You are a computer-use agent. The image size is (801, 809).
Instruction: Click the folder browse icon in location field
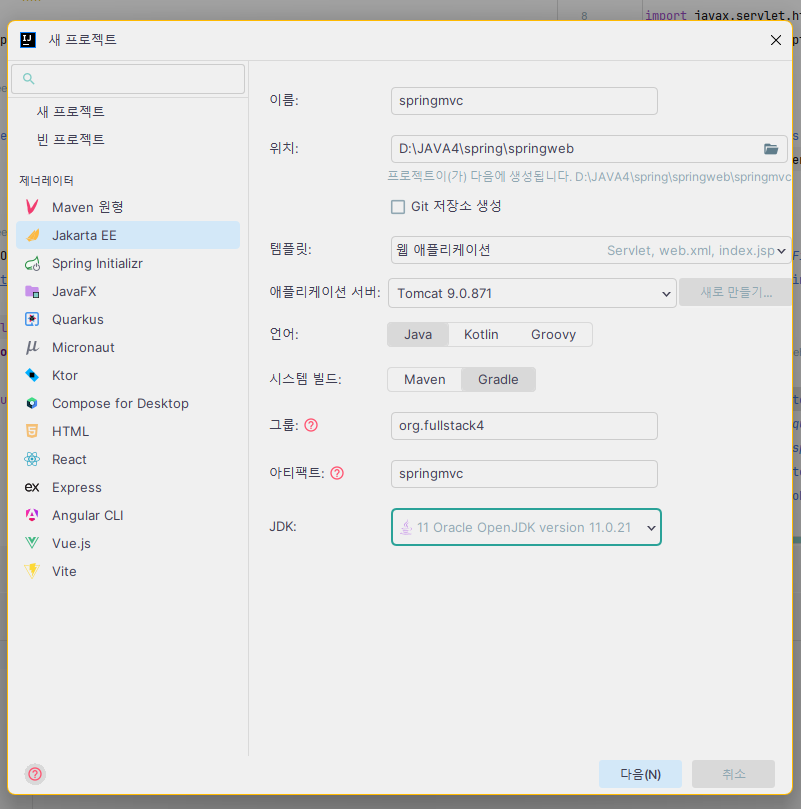point(771,149)
